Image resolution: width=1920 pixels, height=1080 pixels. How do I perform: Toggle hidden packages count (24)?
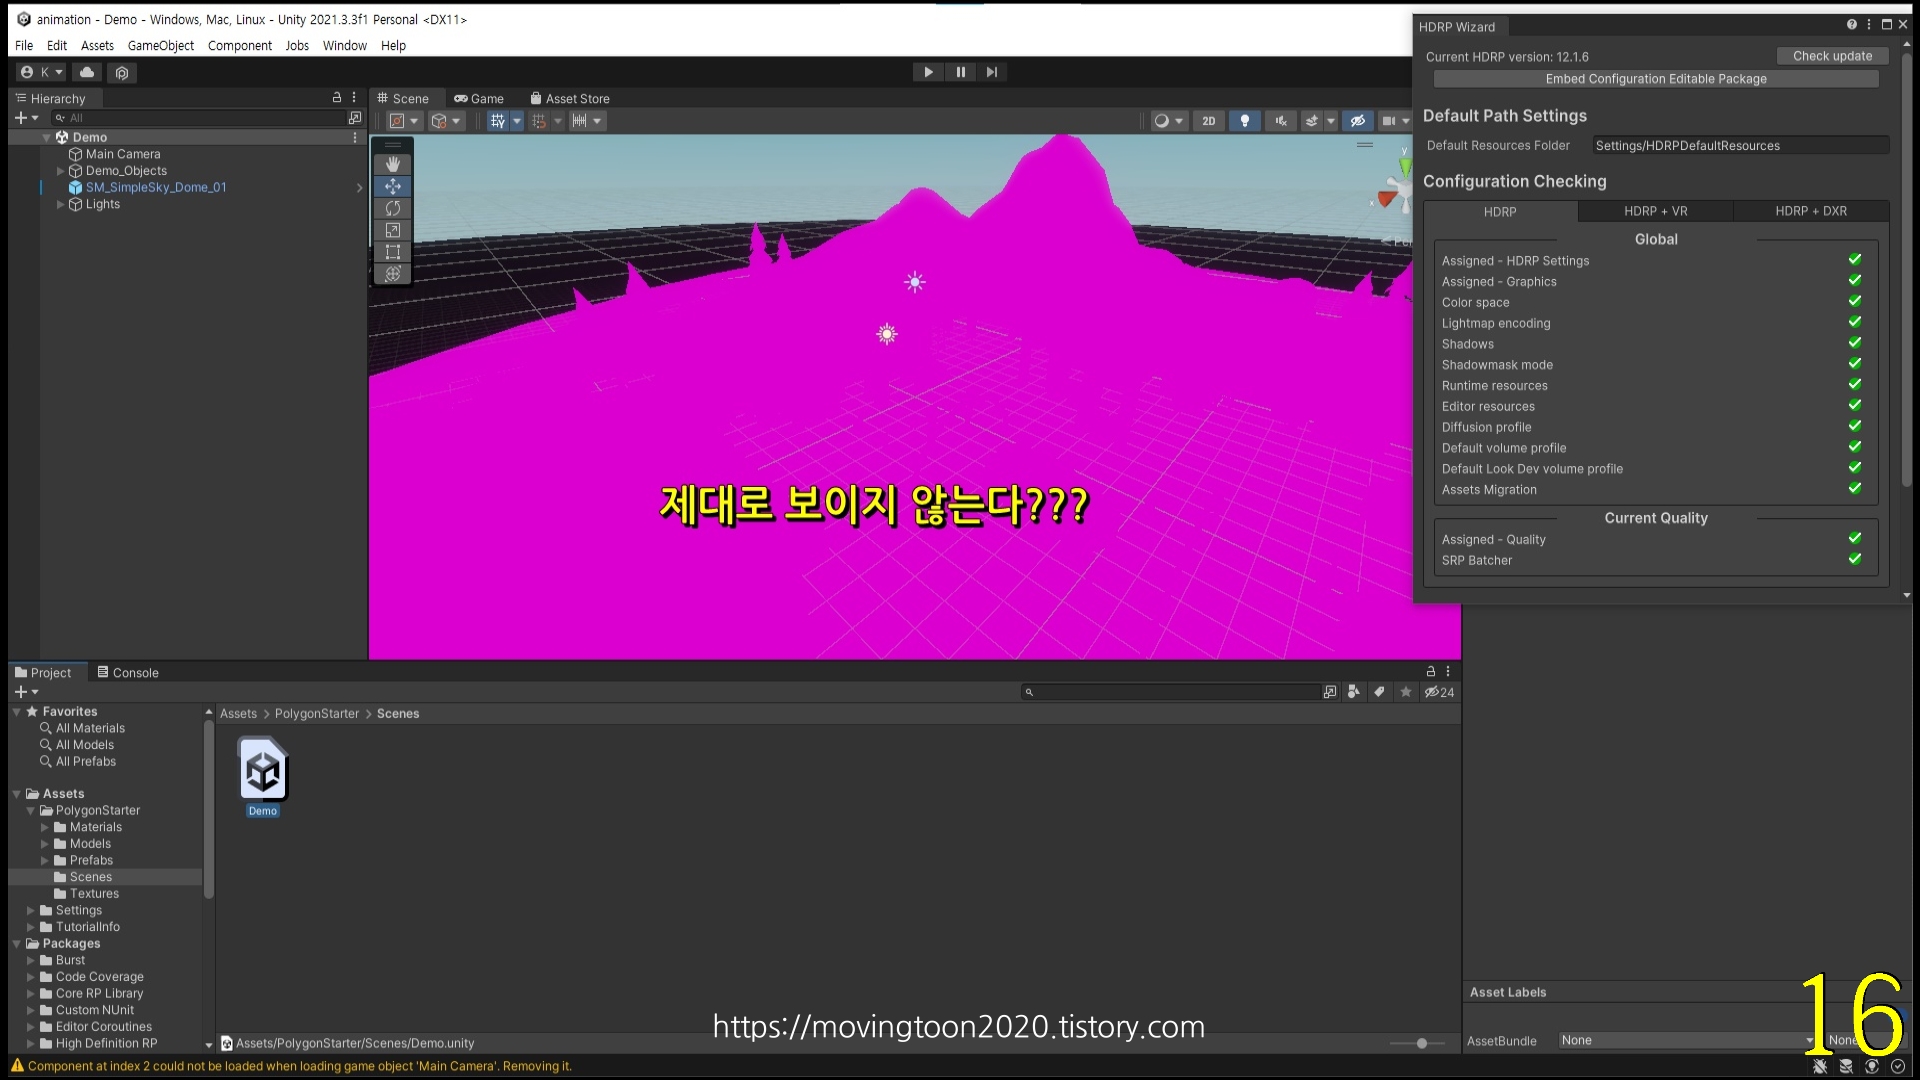[1440, 692]
